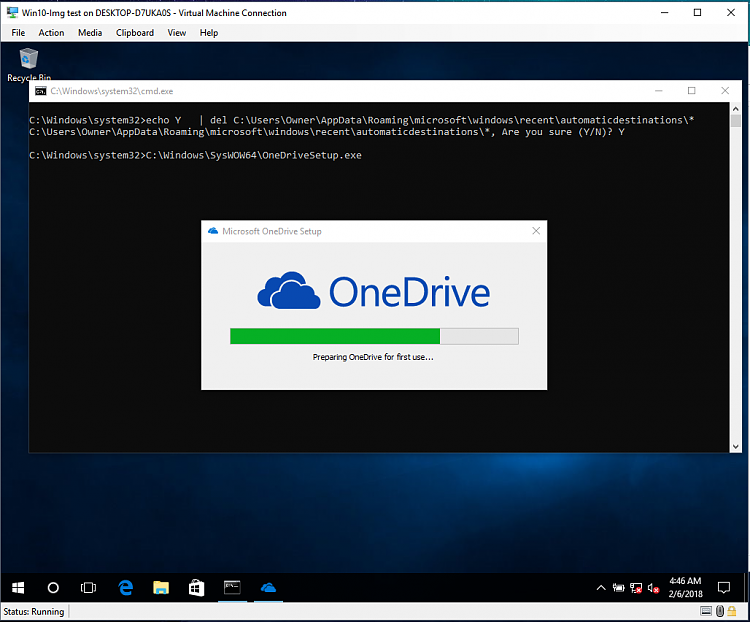
Task: Click the cmd window scroll-up arrow
Action: pyautogui.click(x=736, y=109)
